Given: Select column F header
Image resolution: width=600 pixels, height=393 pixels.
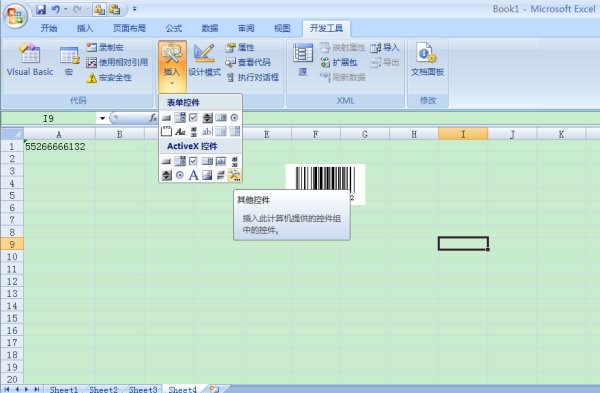Looking at the screenshot, I should (x=316, y=134).
